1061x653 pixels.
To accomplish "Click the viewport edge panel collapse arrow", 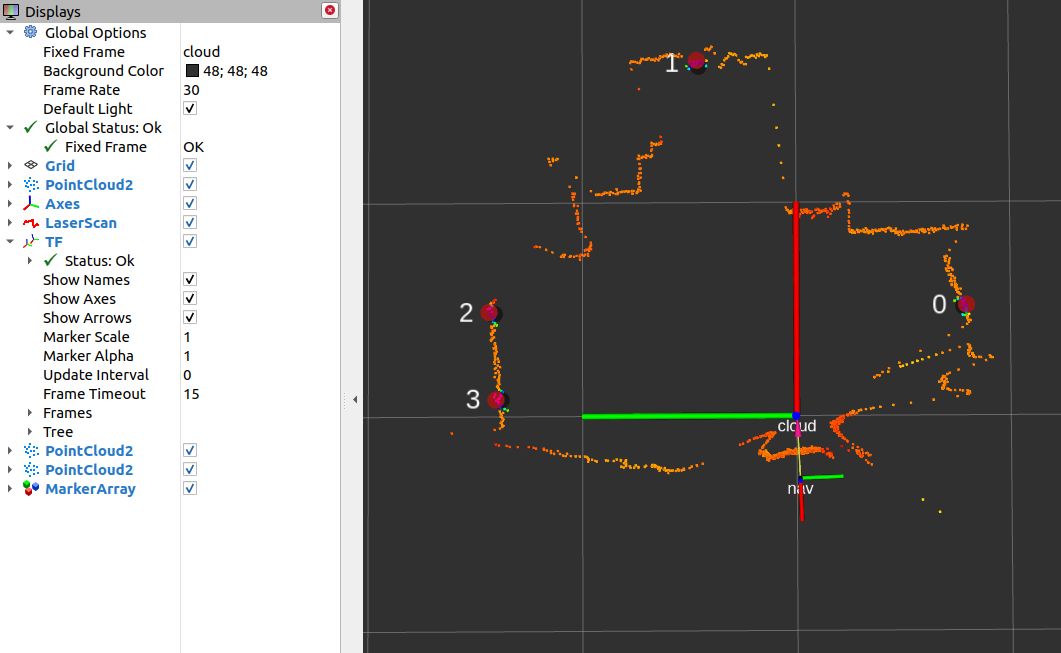I will 355,398.
